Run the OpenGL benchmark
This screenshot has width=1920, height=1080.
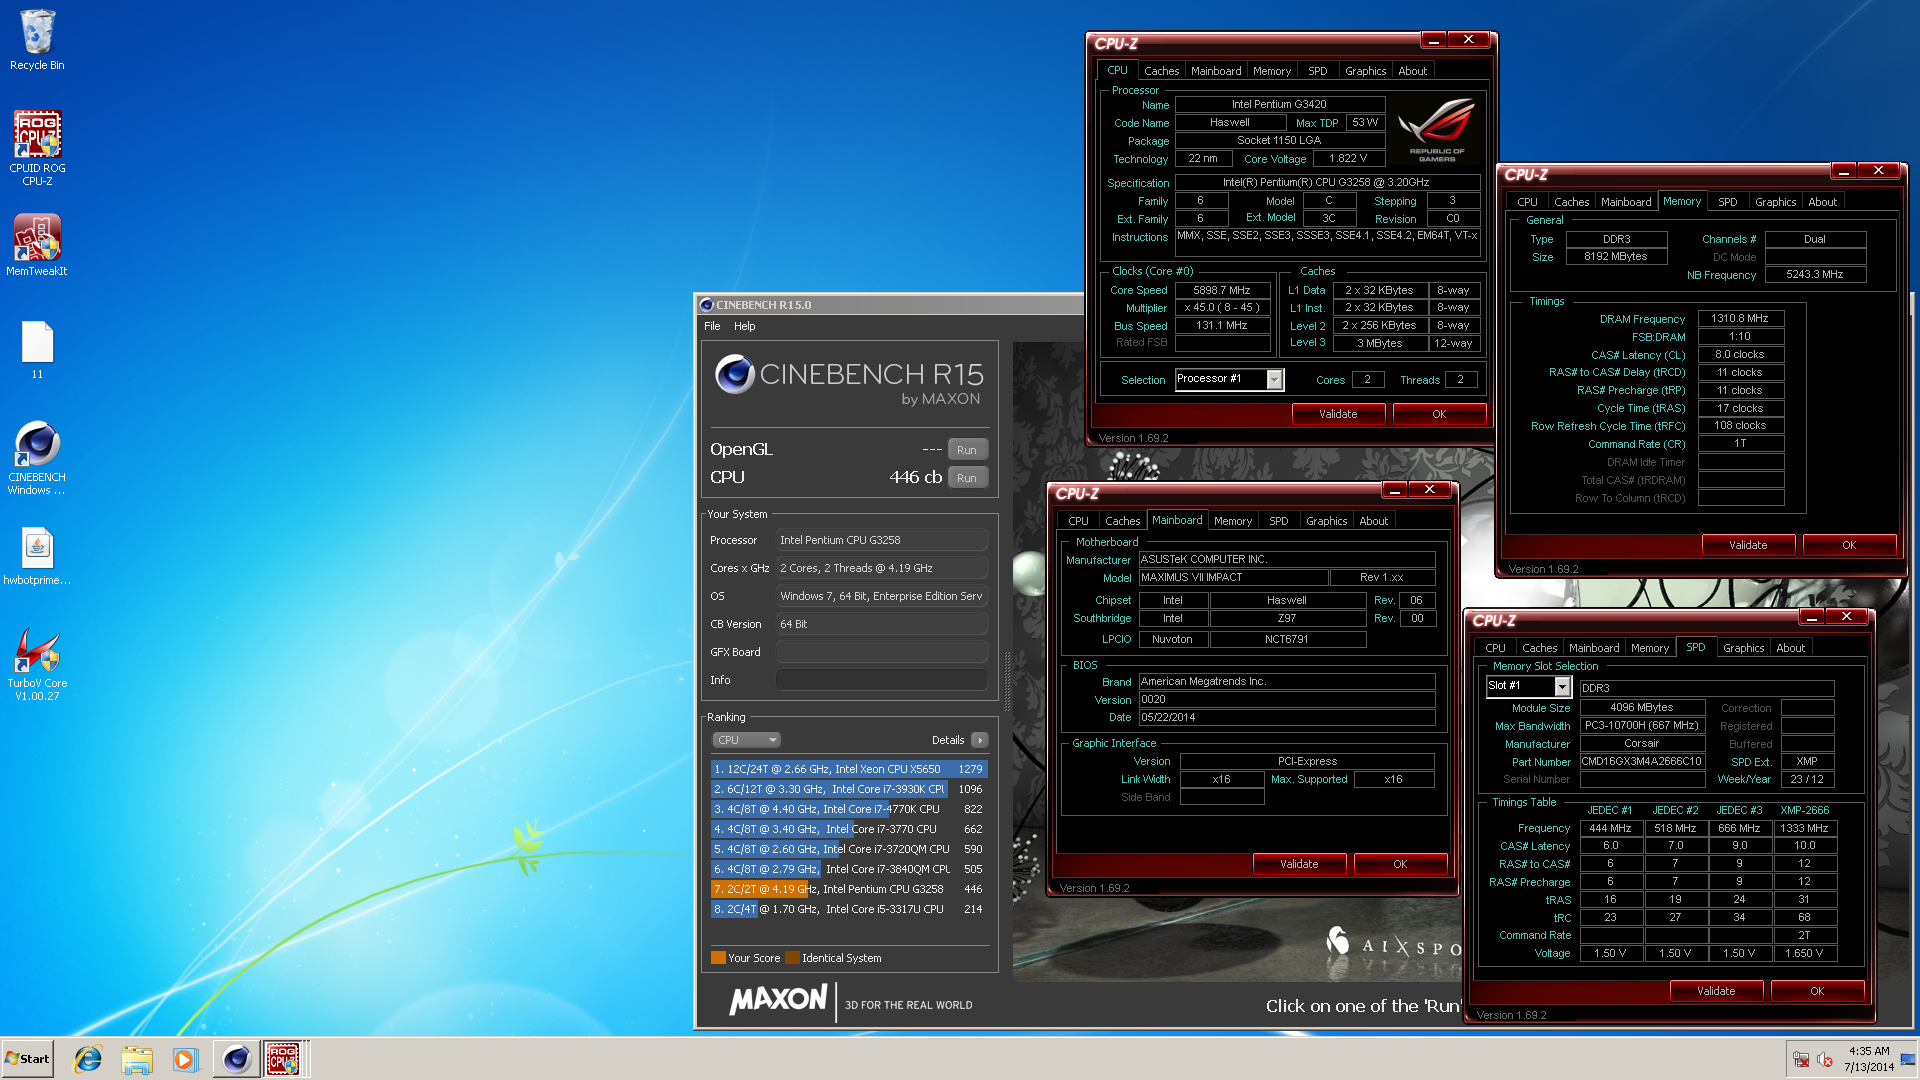967,450
